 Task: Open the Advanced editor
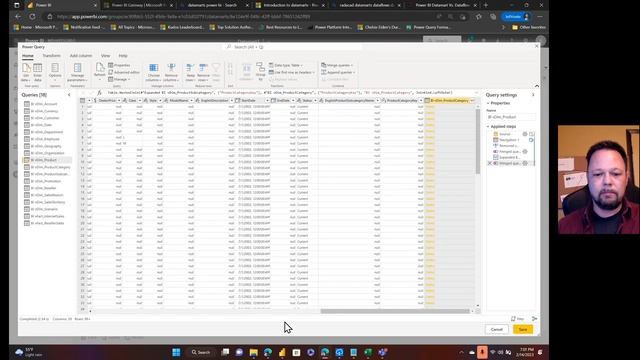(x=124, y=72)
